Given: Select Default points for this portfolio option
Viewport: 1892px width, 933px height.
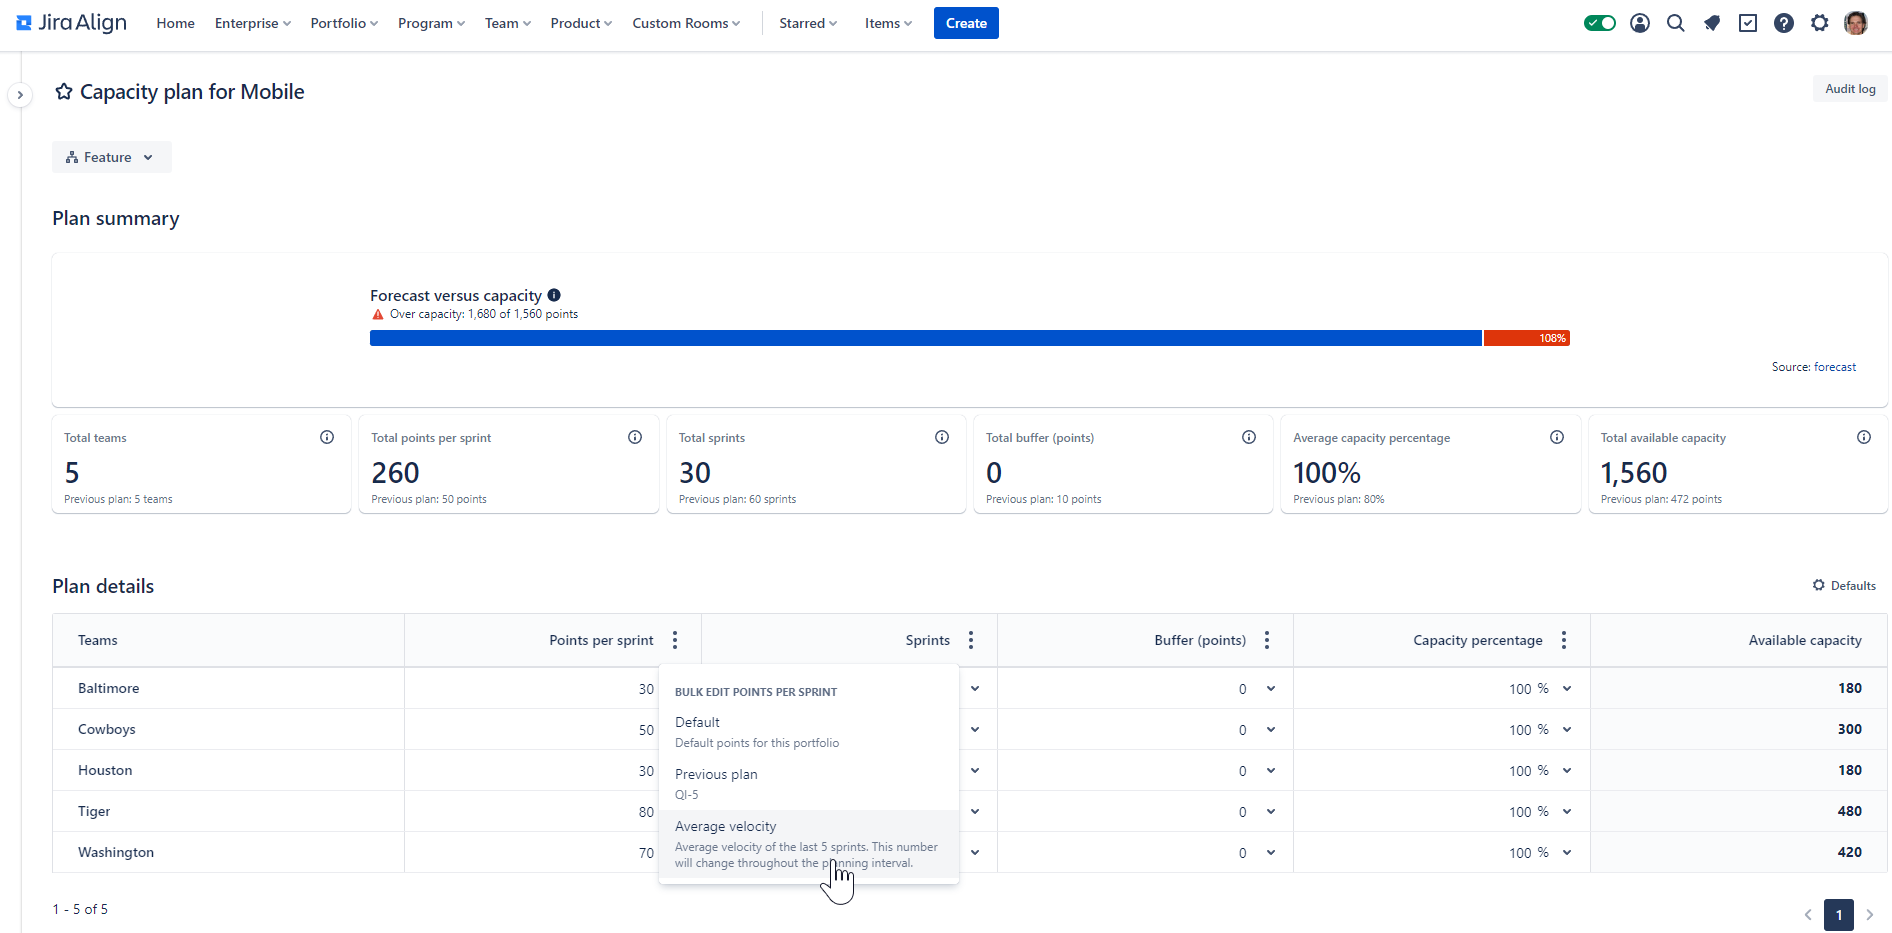Looking at the screenshot, I should (x=808, y=732).
